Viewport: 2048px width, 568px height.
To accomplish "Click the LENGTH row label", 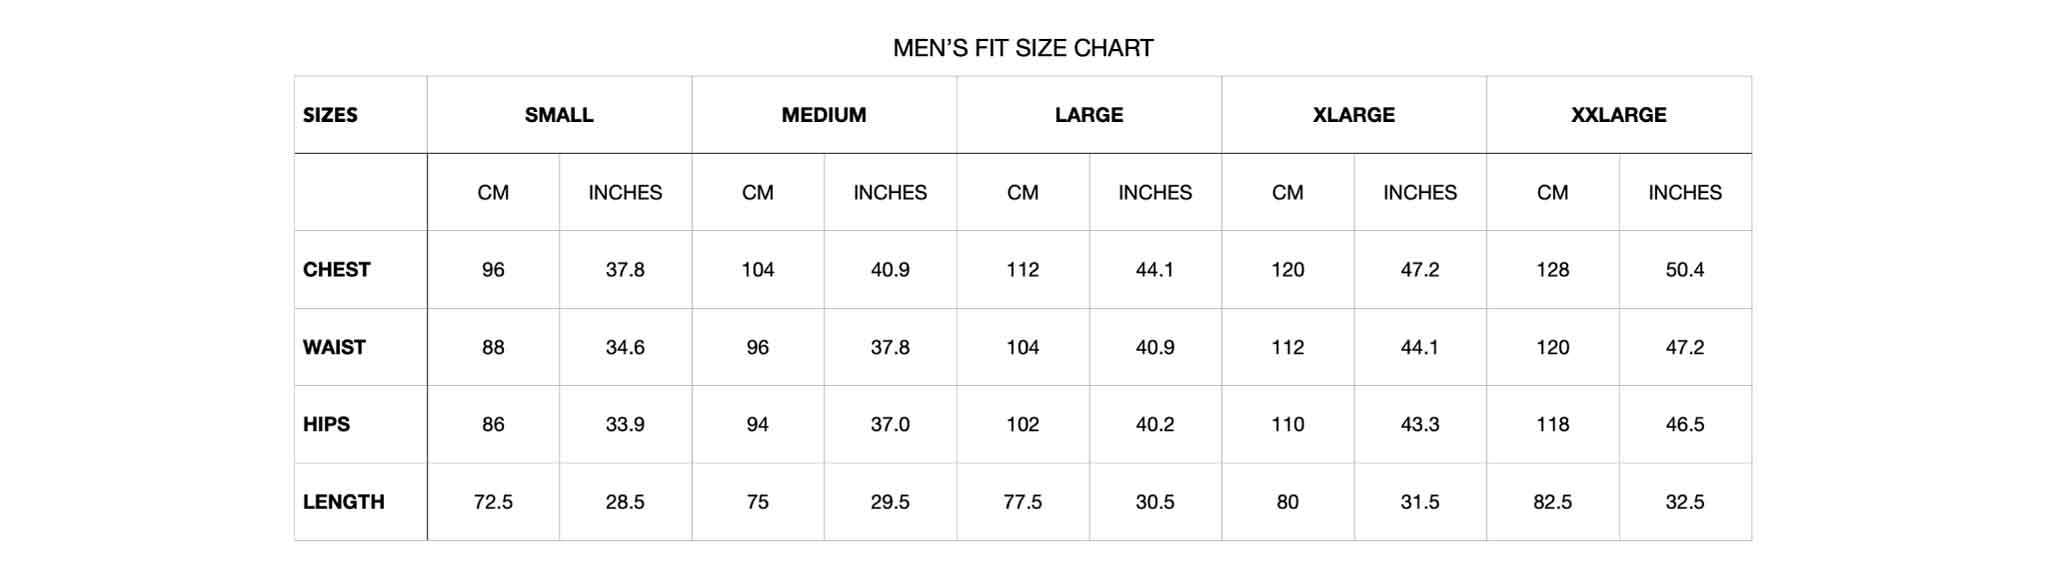I will [x=343, y=502].
